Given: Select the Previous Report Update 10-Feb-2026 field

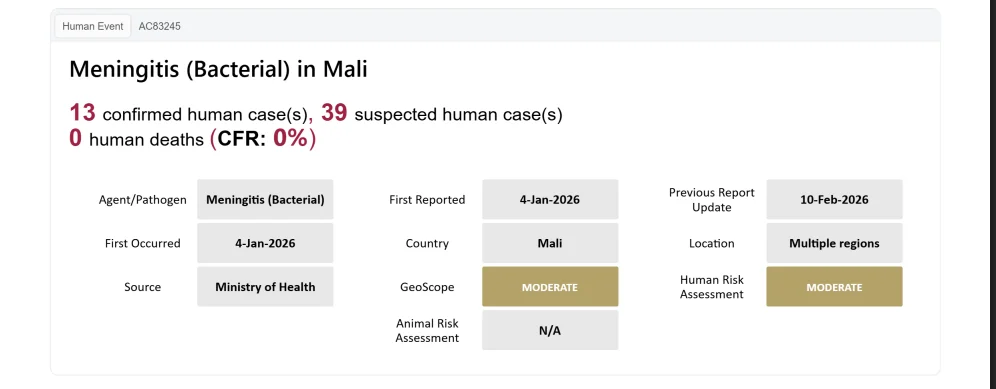Looking at the screenshot, I should [x=834, y=200].
